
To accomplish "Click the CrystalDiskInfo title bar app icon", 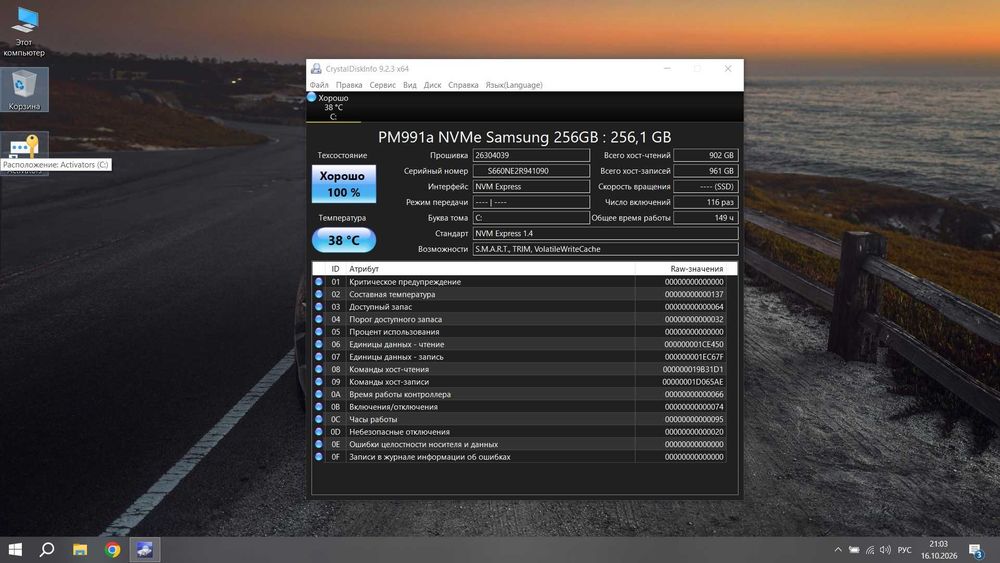I will [316, 69].
